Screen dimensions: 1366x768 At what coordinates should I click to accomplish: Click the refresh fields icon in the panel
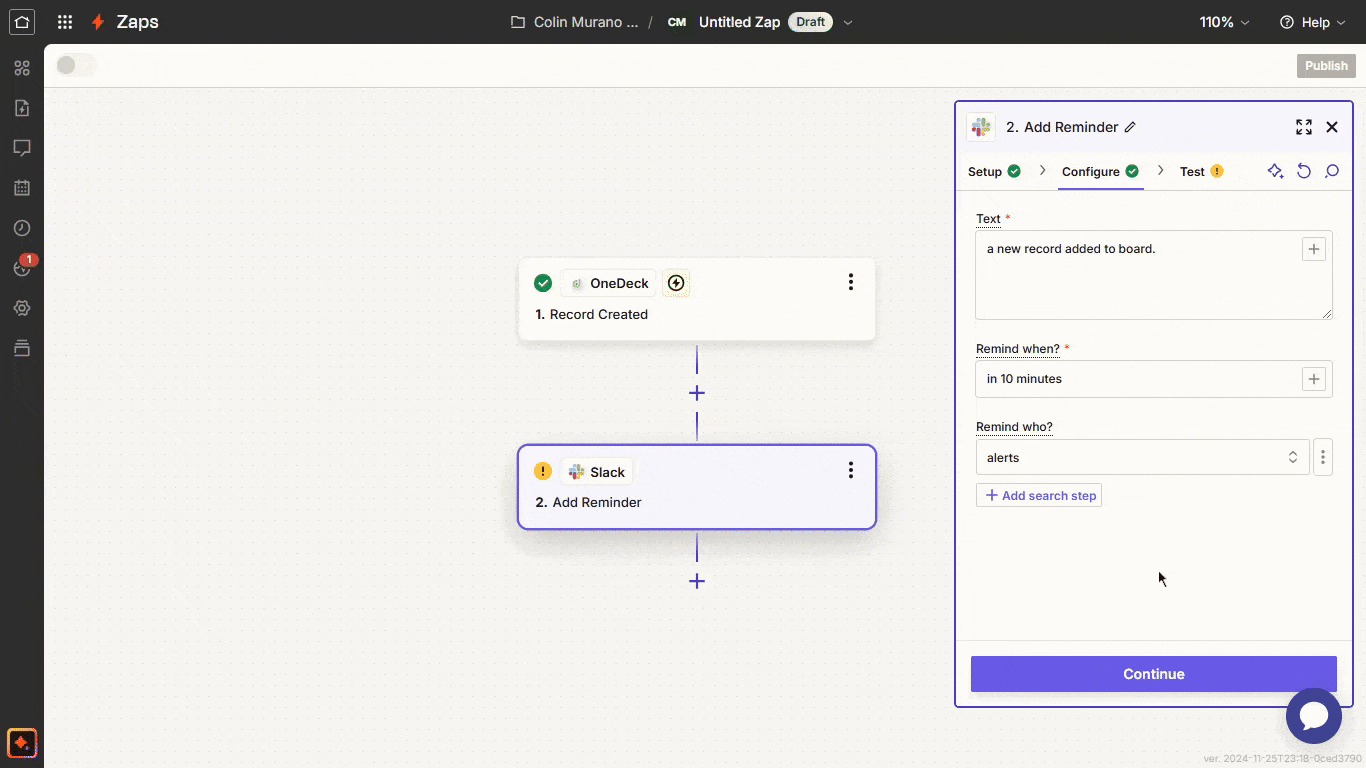tap(1304, 171)
